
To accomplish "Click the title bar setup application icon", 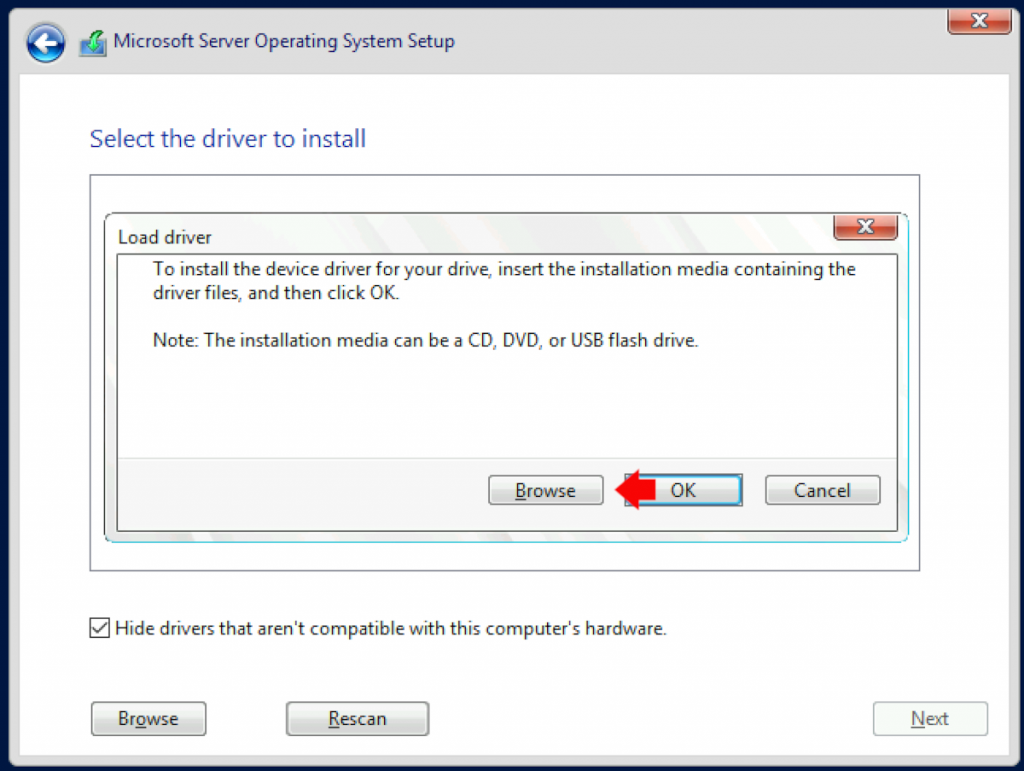I will (x=91, y=42).
